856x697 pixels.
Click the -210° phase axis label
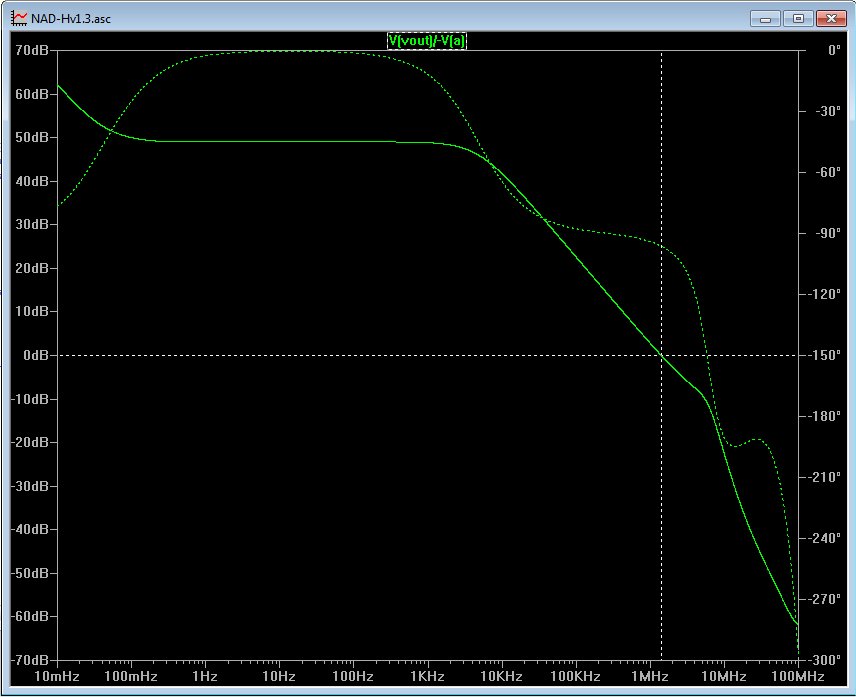click(x=824, y=477)
